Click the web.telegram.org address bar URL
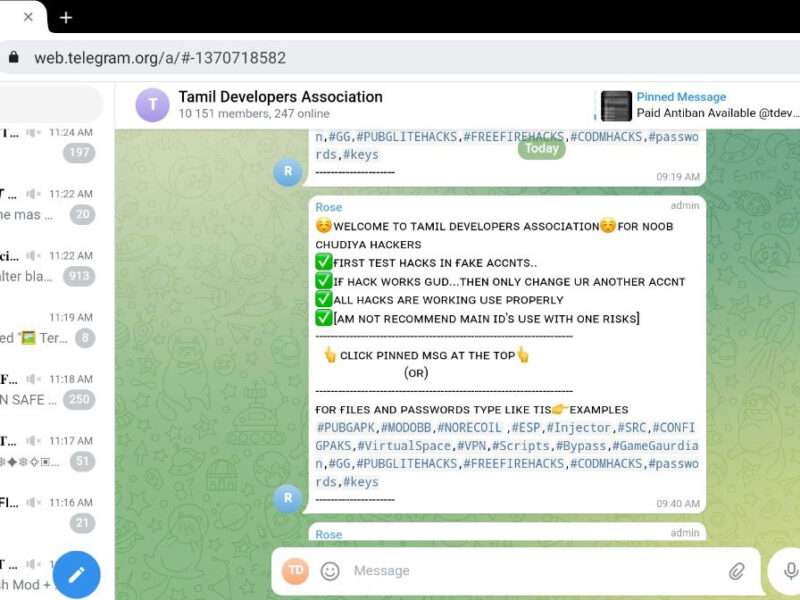This screenshot has height=600, width=800. [x=160, y=58]
